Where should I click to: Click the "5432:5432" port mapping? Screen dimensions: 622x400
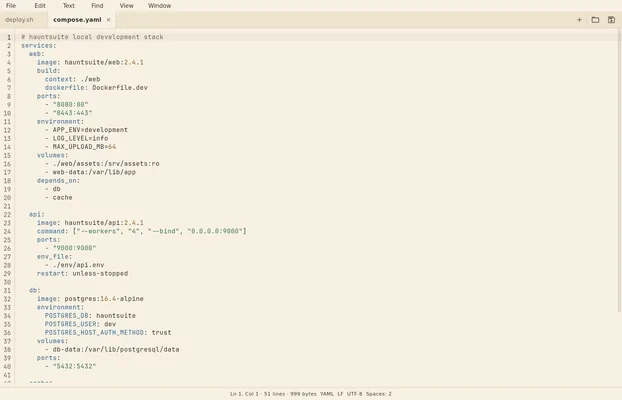(x=74, y=366)
